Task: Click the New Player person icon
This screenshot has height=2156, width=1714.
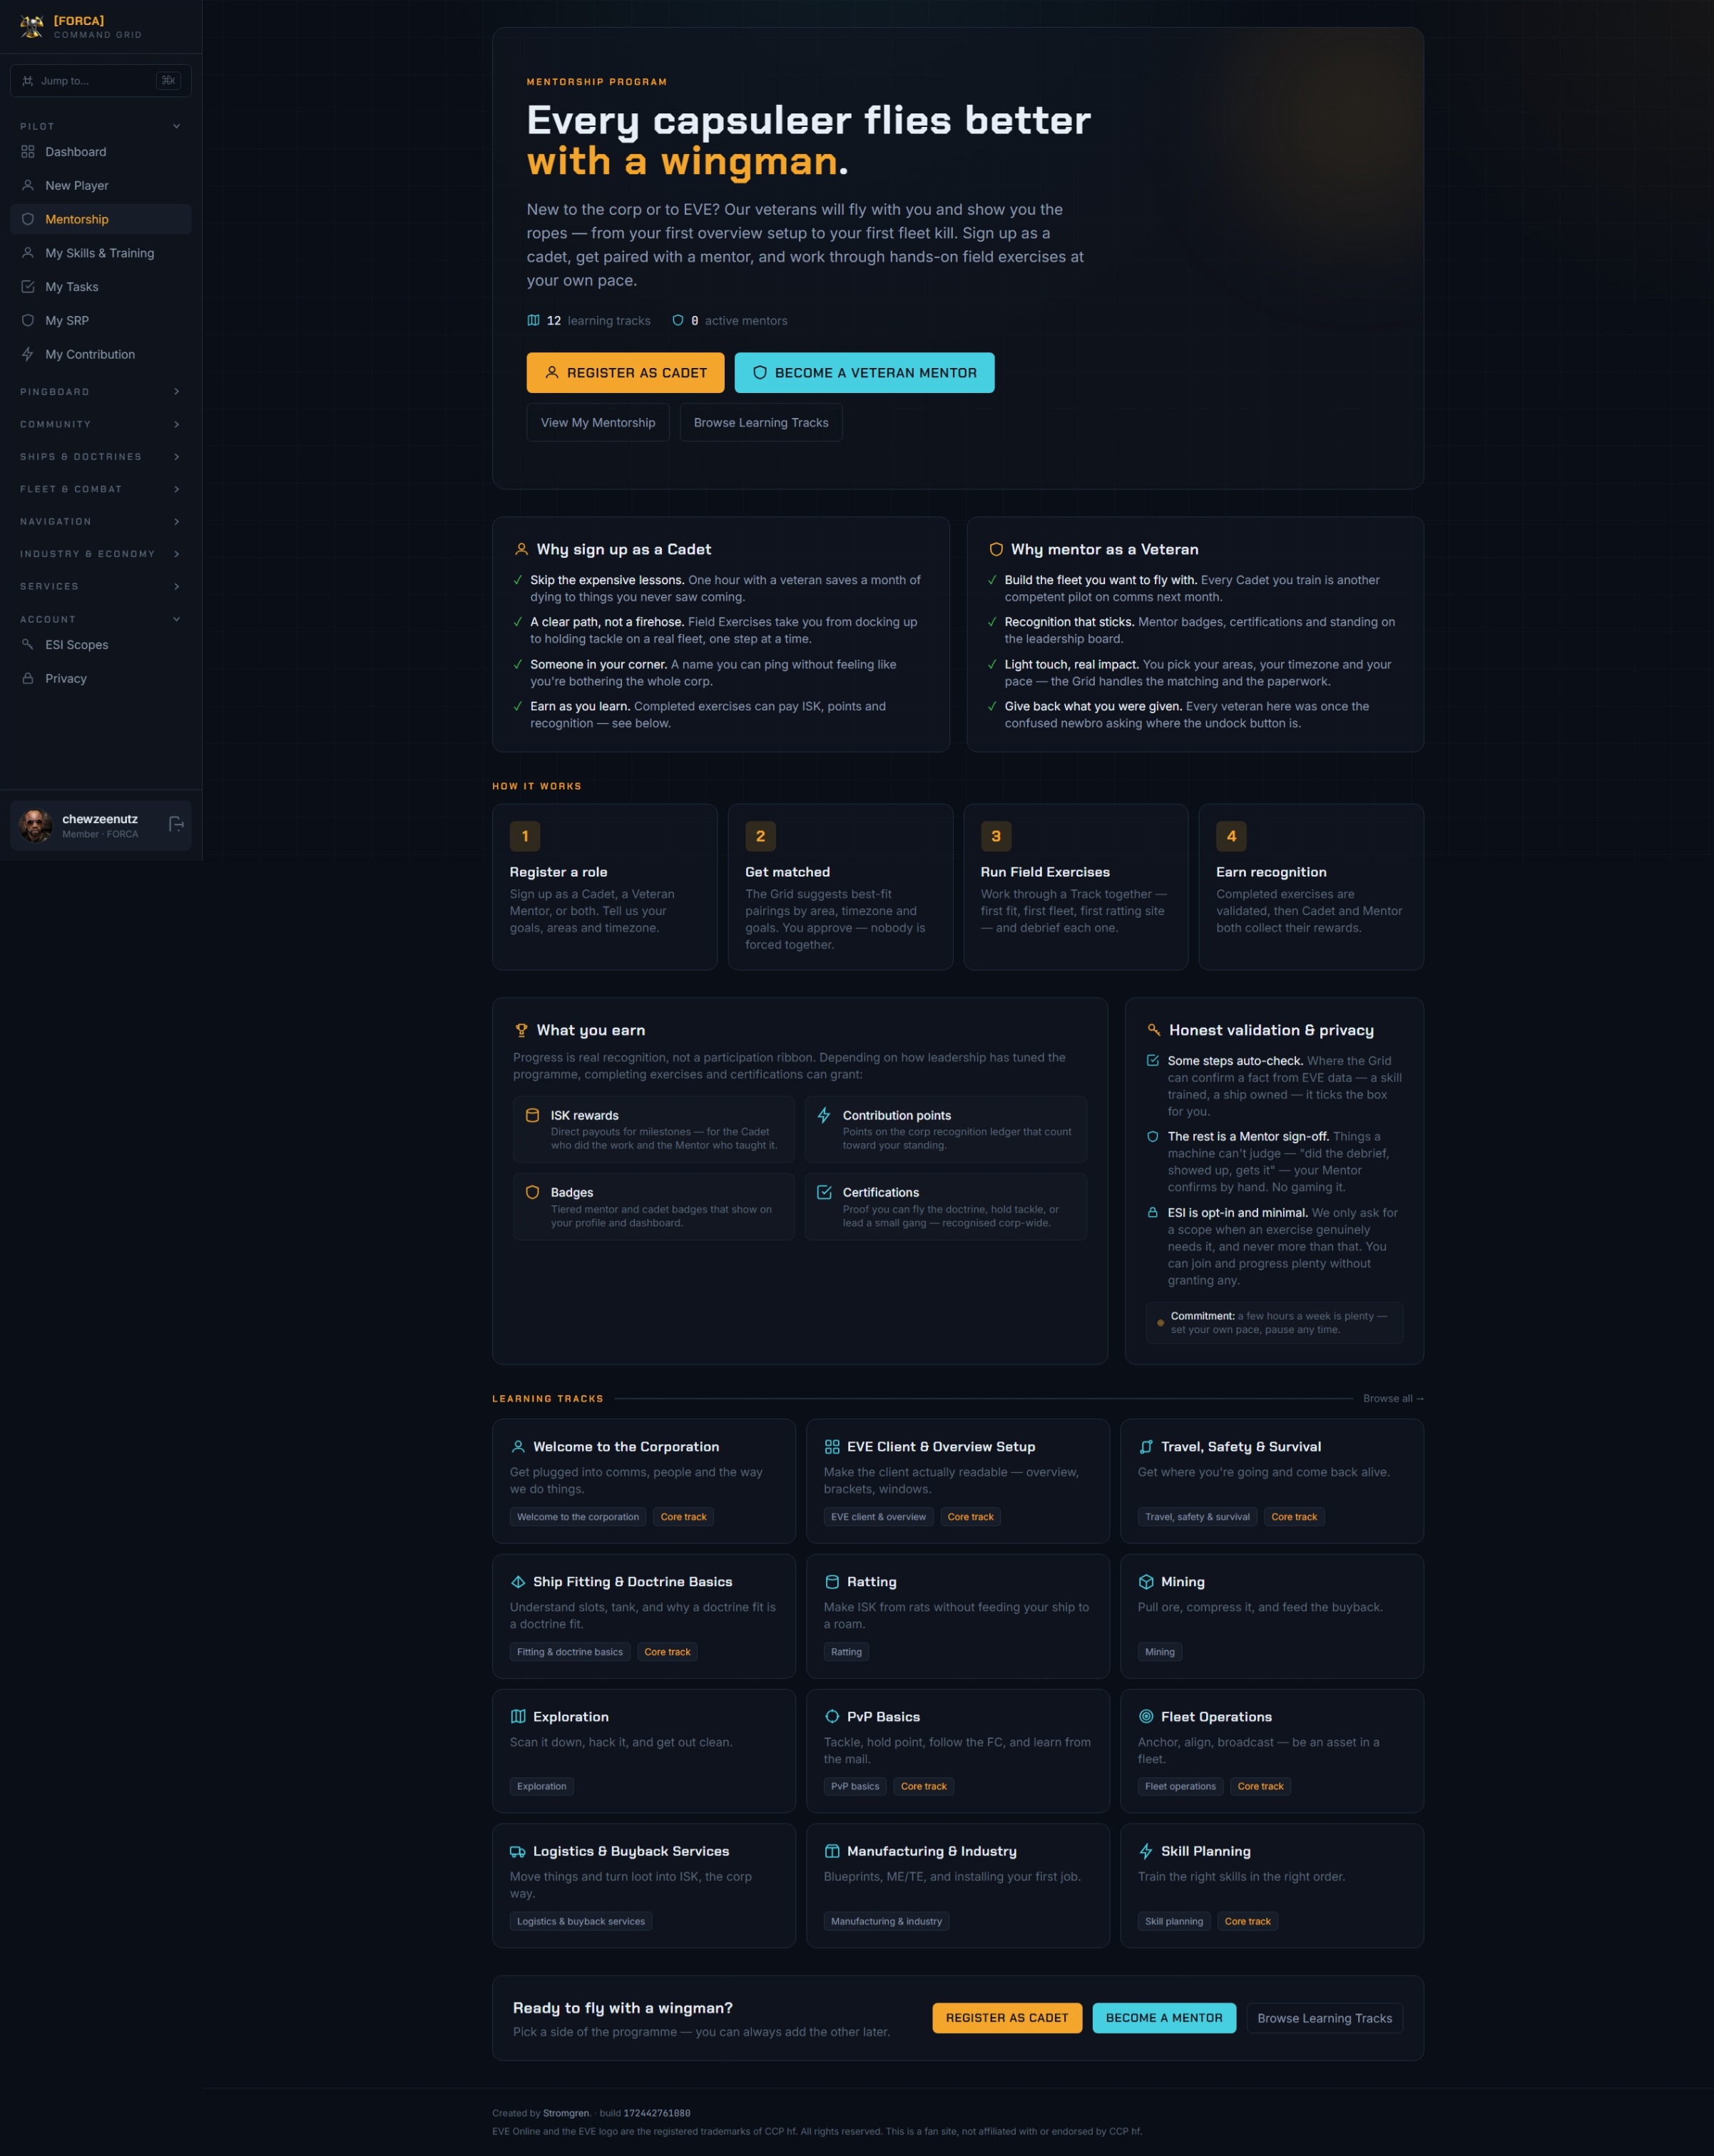Action: 28,186
